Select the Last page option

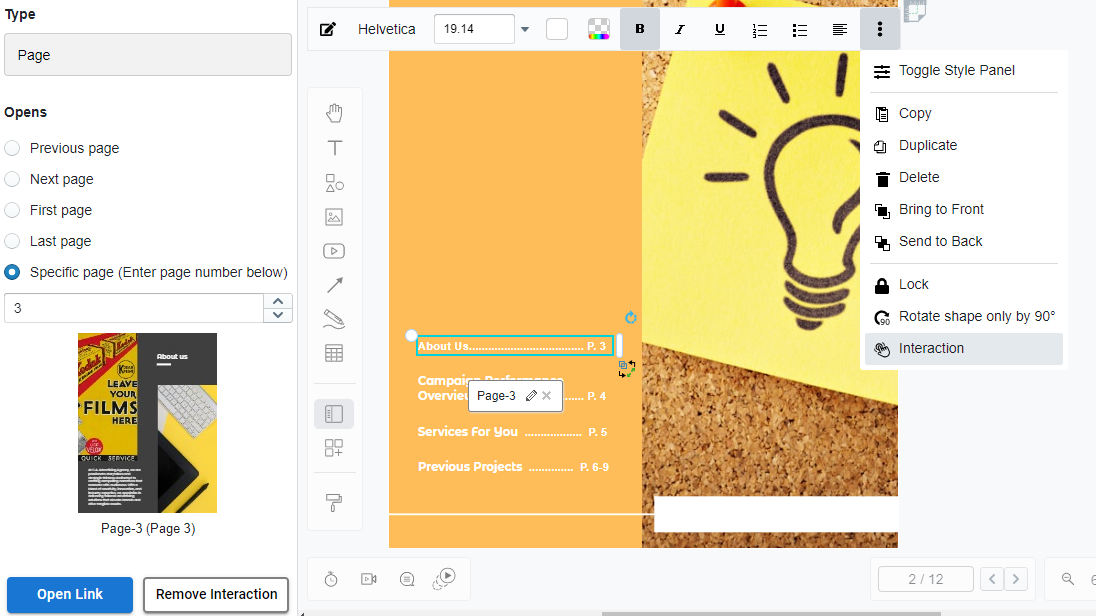(x=12, y=241)
